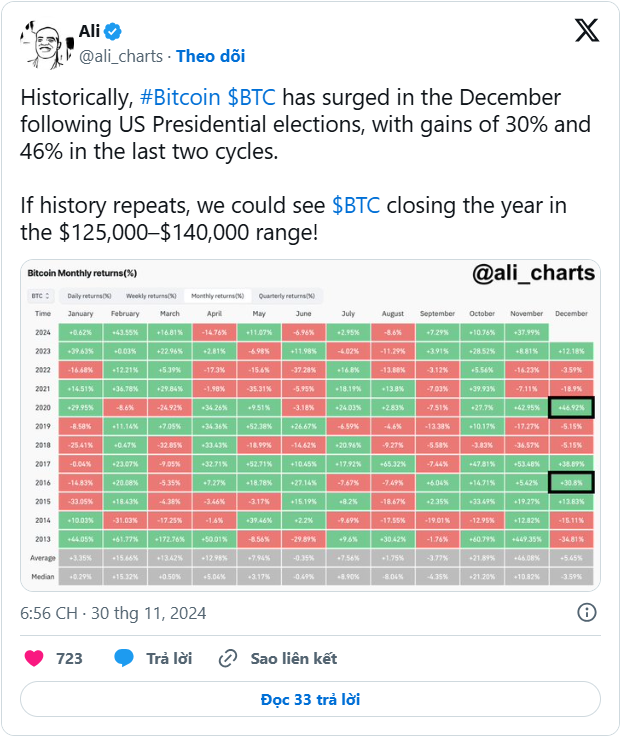633x739 pixels.
Task: Click the Trả lời reply label
Action: click(169, 658)
